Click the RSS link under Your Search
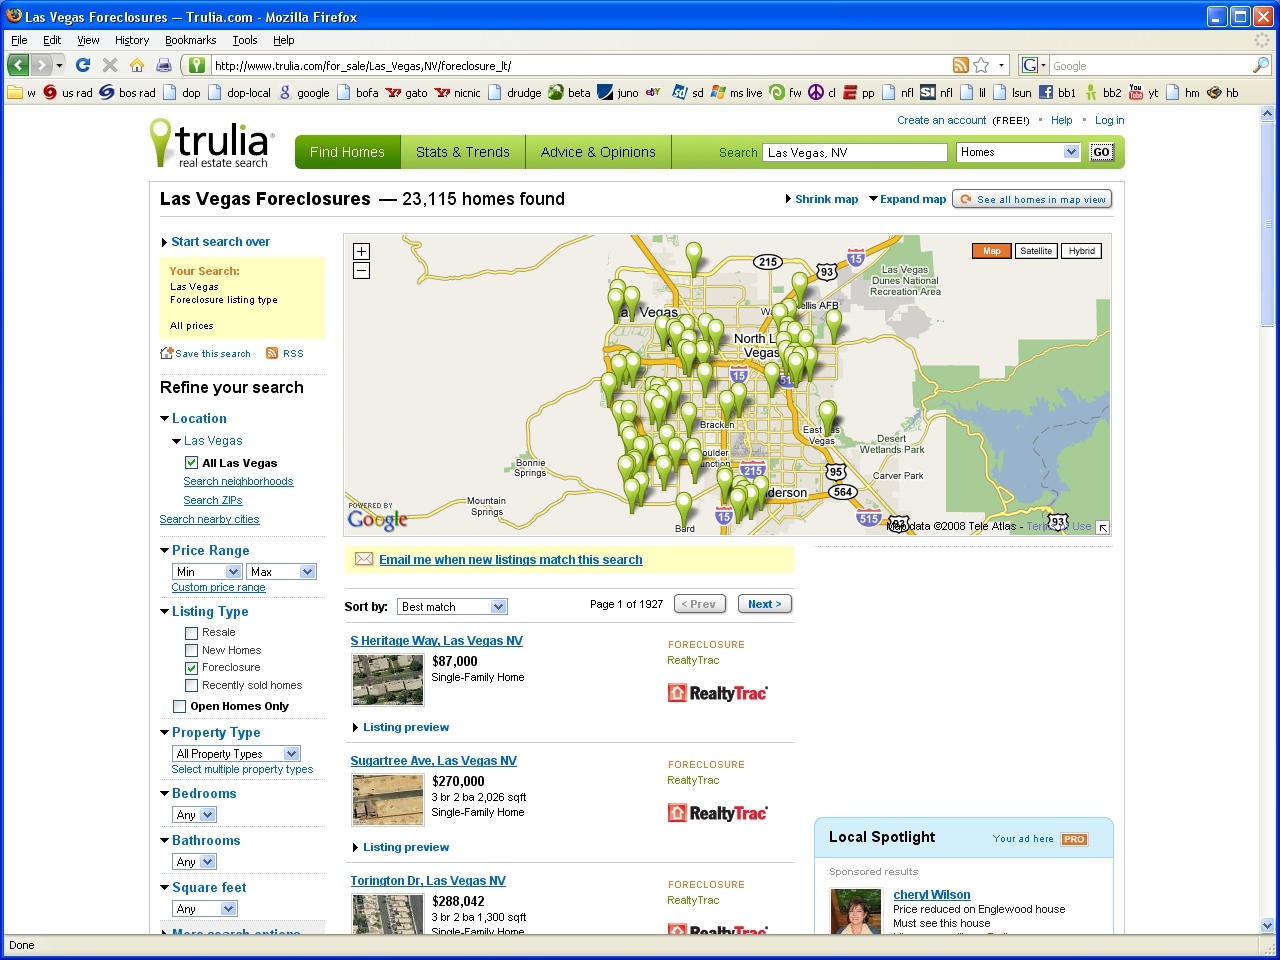The image size is (1280, 960). tap(285, 354)
